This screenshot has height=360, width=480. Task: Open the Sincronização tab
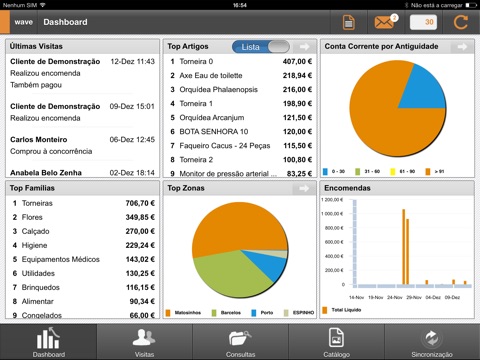(432, 342)
